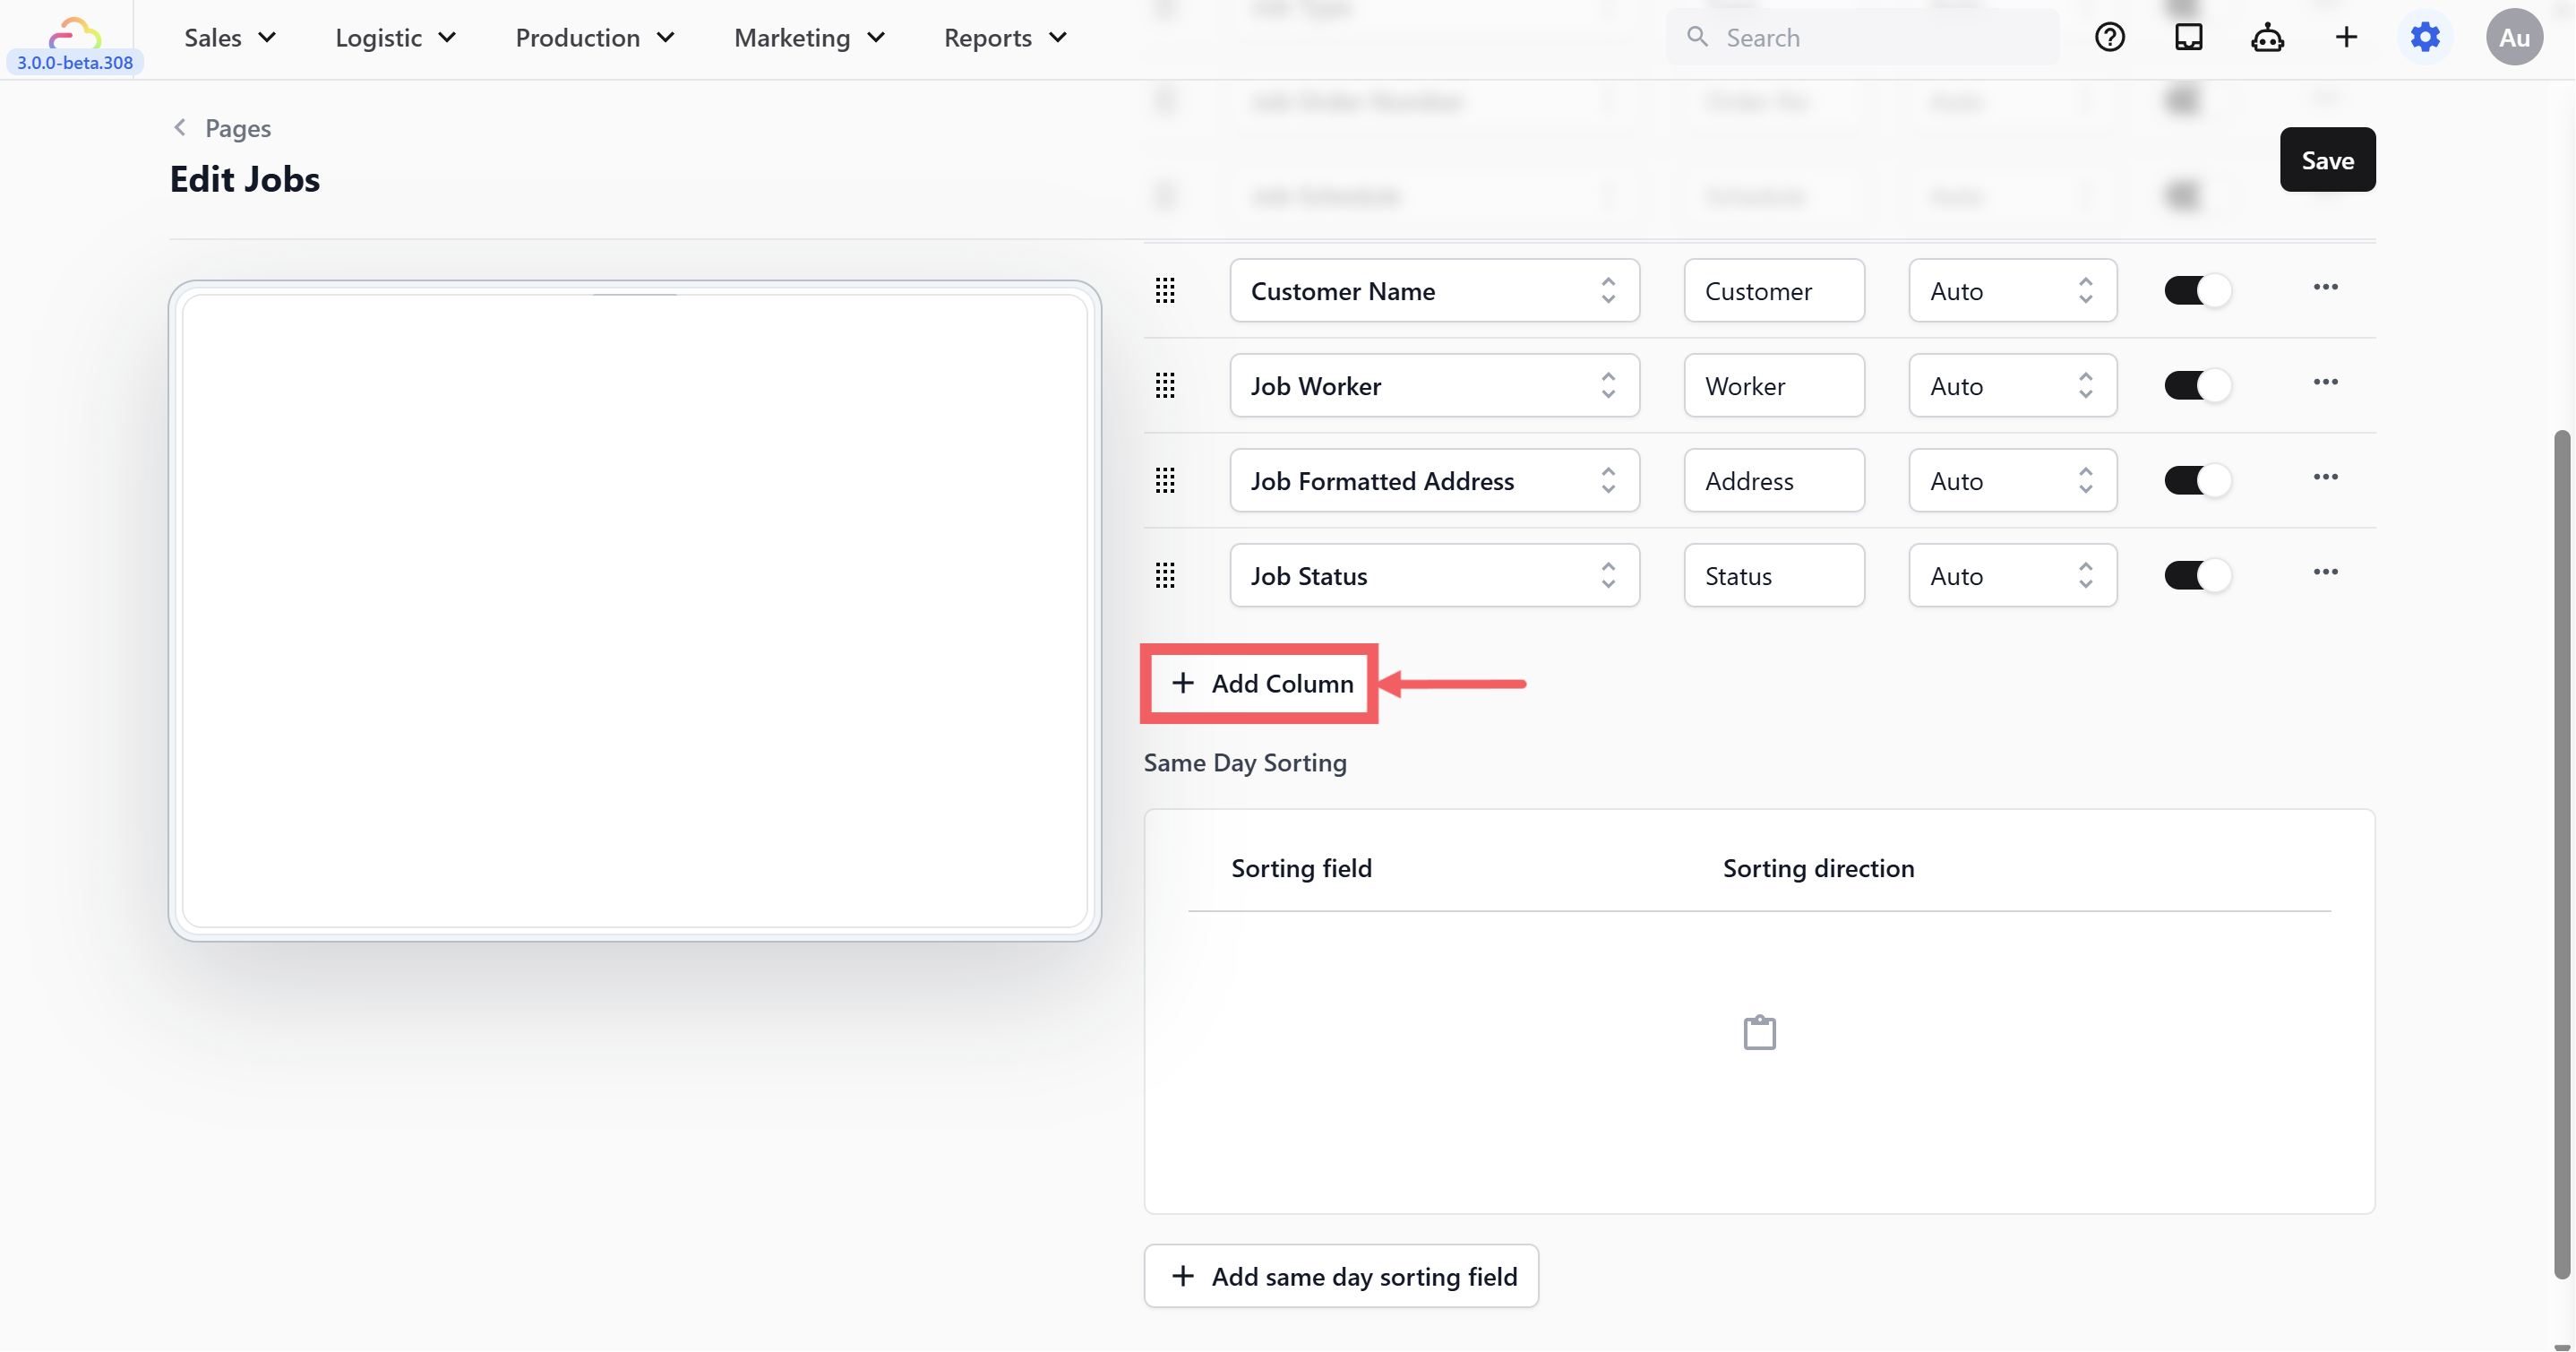Click the Au user avatar
Viewport: 2576px width, 1352px height.
point(2514,37)
